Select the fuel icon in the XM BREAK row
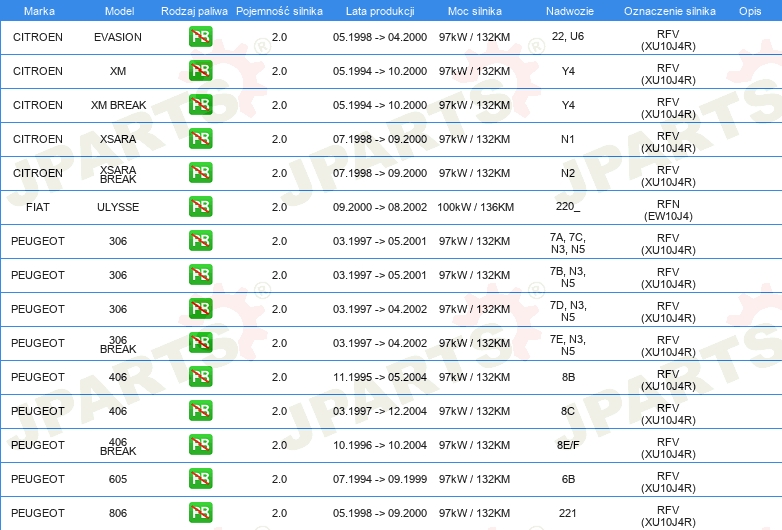The height and width of the screenshot is (530, 782). click(x=200, y=105)
